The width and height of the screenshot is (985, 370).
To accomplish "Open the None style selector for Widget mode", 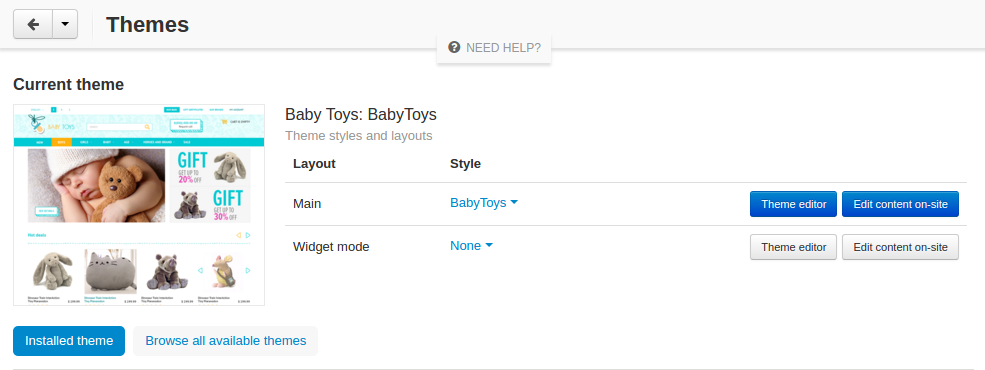I will pos(471,246).
